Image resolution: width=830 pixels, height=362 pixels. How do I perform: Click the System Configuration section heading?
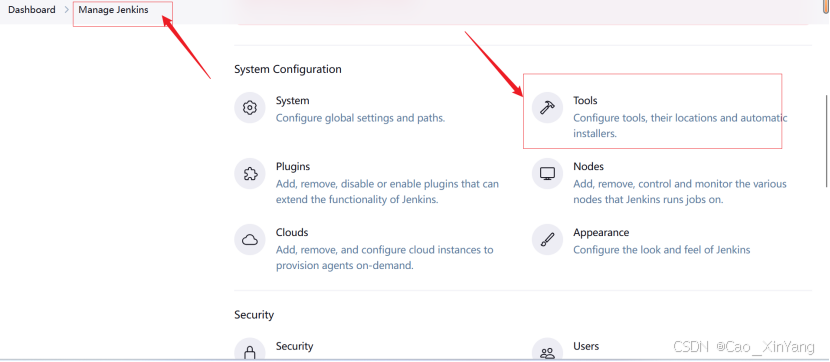288,69
